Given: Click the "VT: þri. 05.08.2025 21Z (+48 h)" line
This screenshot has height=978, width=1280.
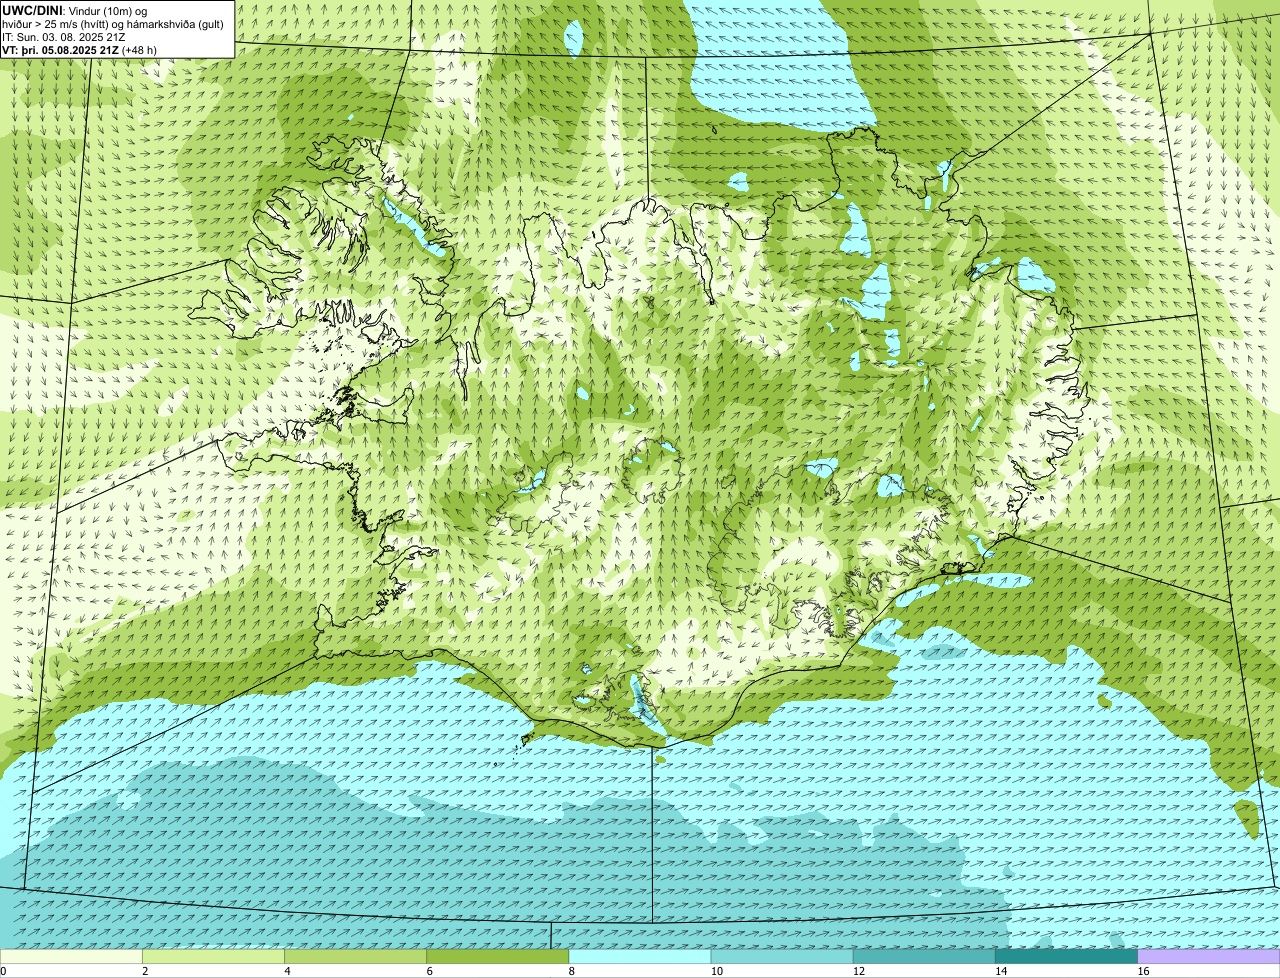Looking at the screenshot, I should coord(77,49).
